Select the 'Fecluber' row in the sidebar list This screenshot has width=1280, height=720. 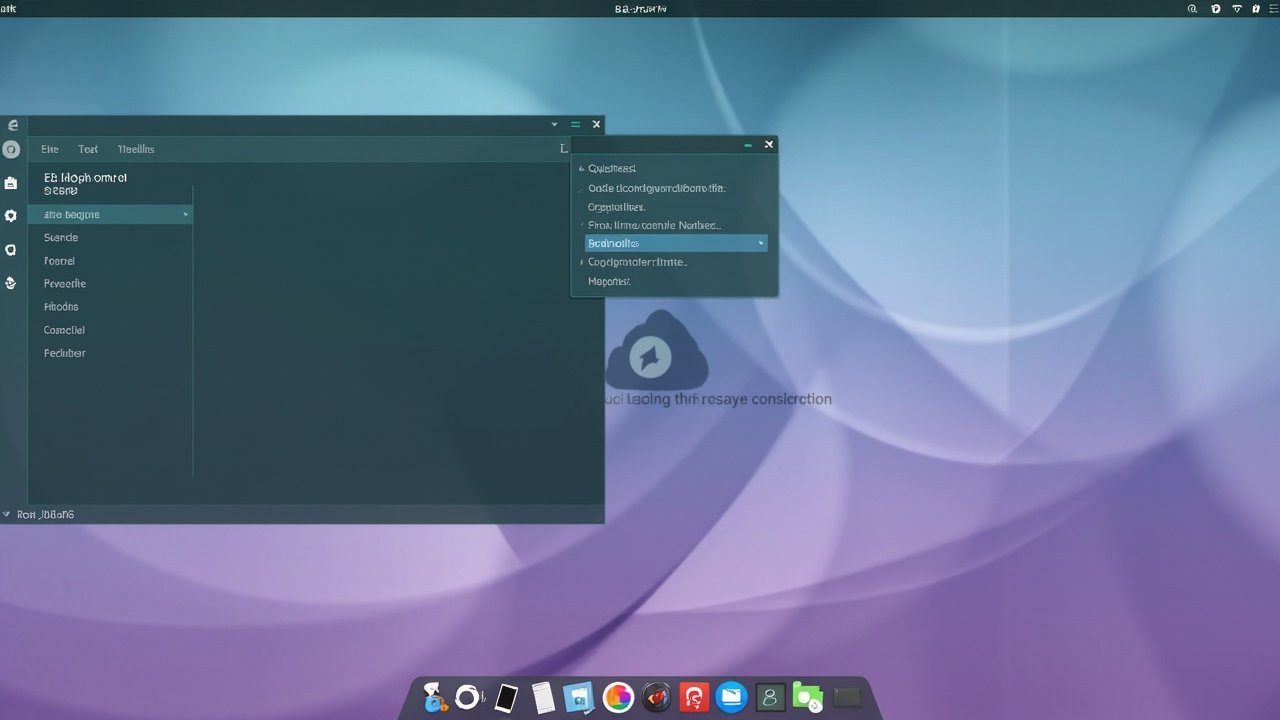[x=110, y=353]
